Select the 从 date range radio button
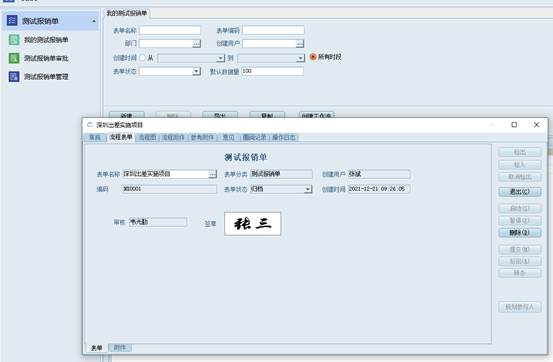Image resolution: width=553 pixels, height=362 pixels. point(142,58)
